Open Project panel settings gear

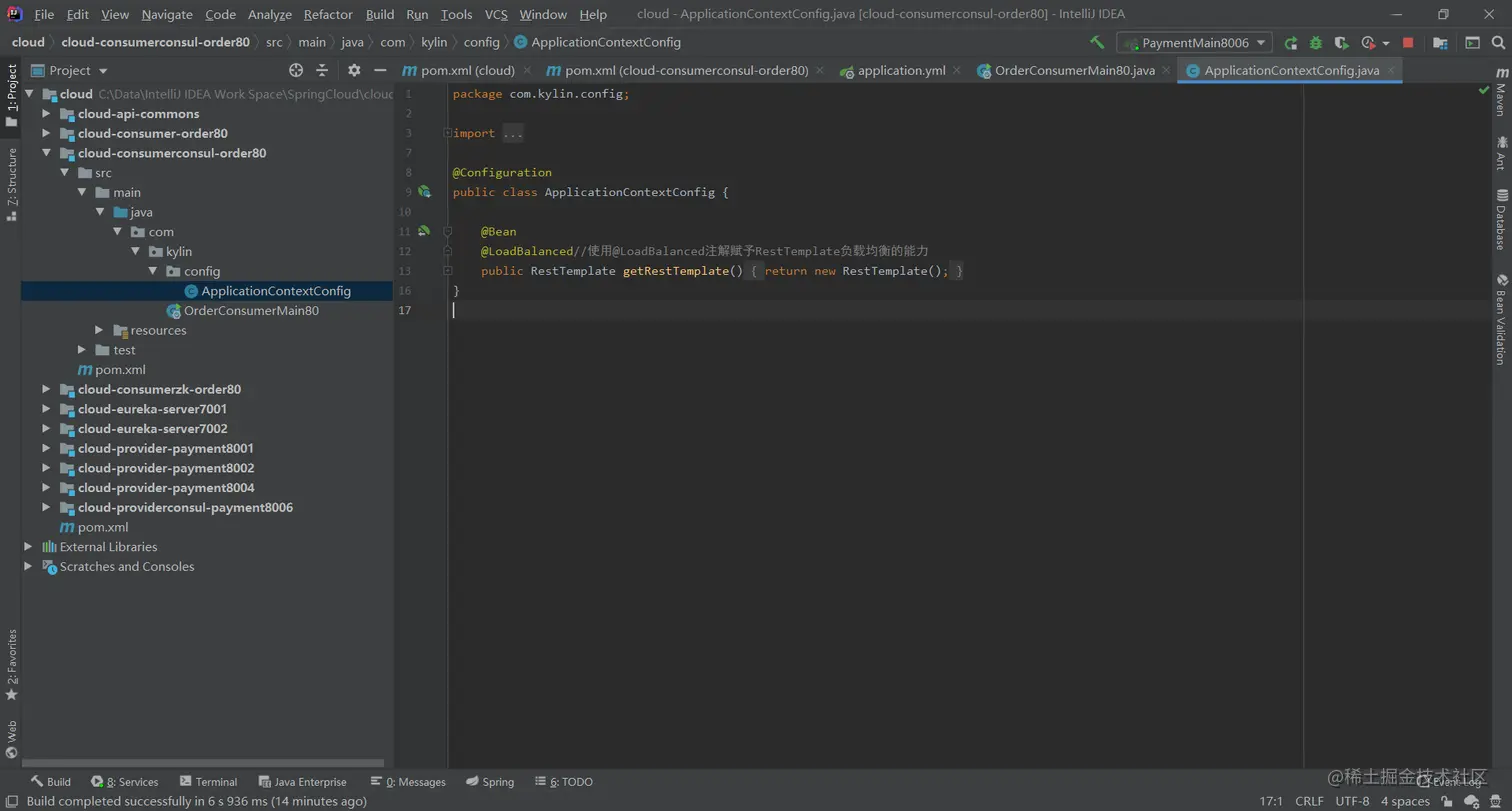point(354,70)
